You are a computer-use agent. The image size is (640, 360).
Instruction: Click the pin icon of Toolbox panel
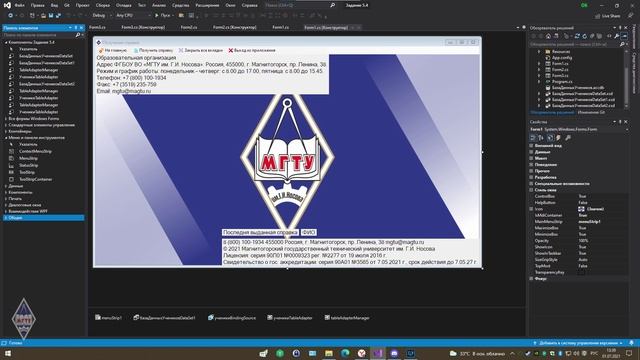point(76,28)
